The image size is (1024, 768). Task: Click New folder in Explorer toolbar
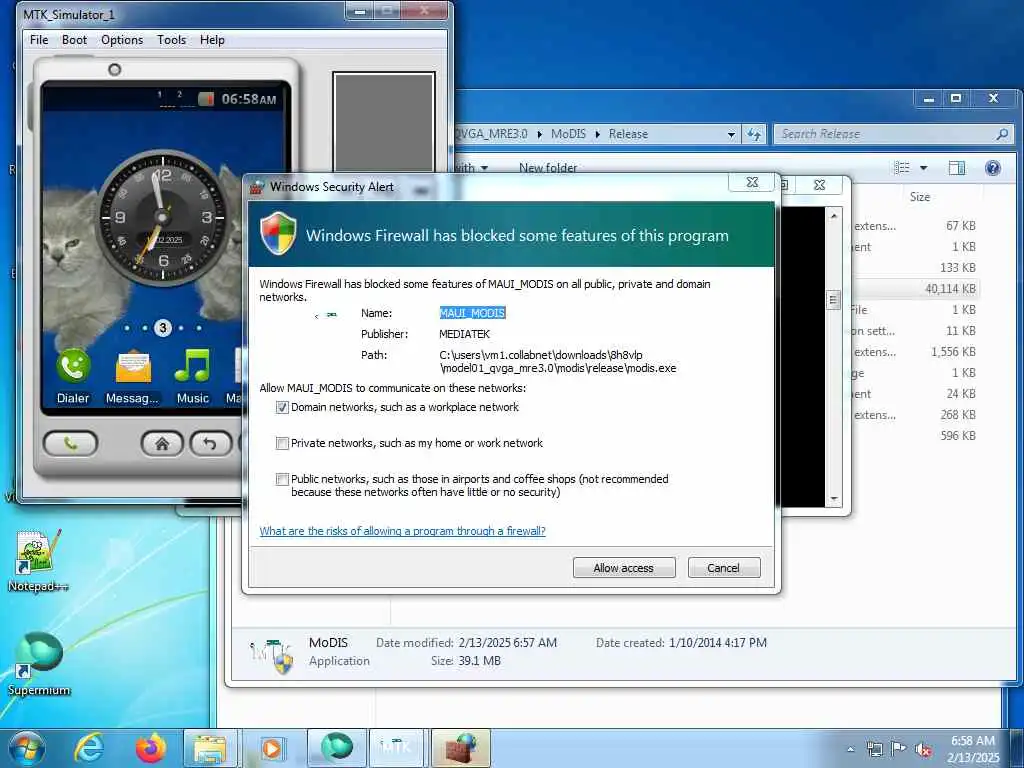point(548,168)
